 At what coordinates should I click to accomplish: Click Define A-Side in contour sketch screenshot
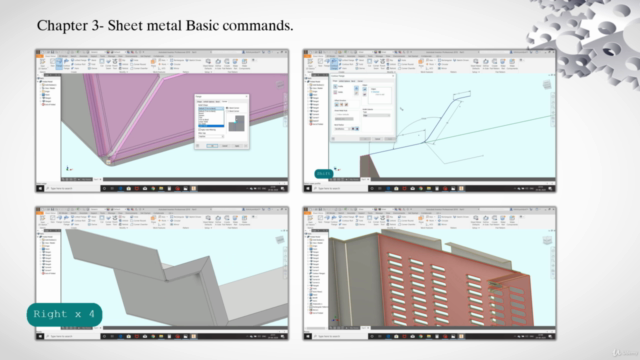pos(486,63)
